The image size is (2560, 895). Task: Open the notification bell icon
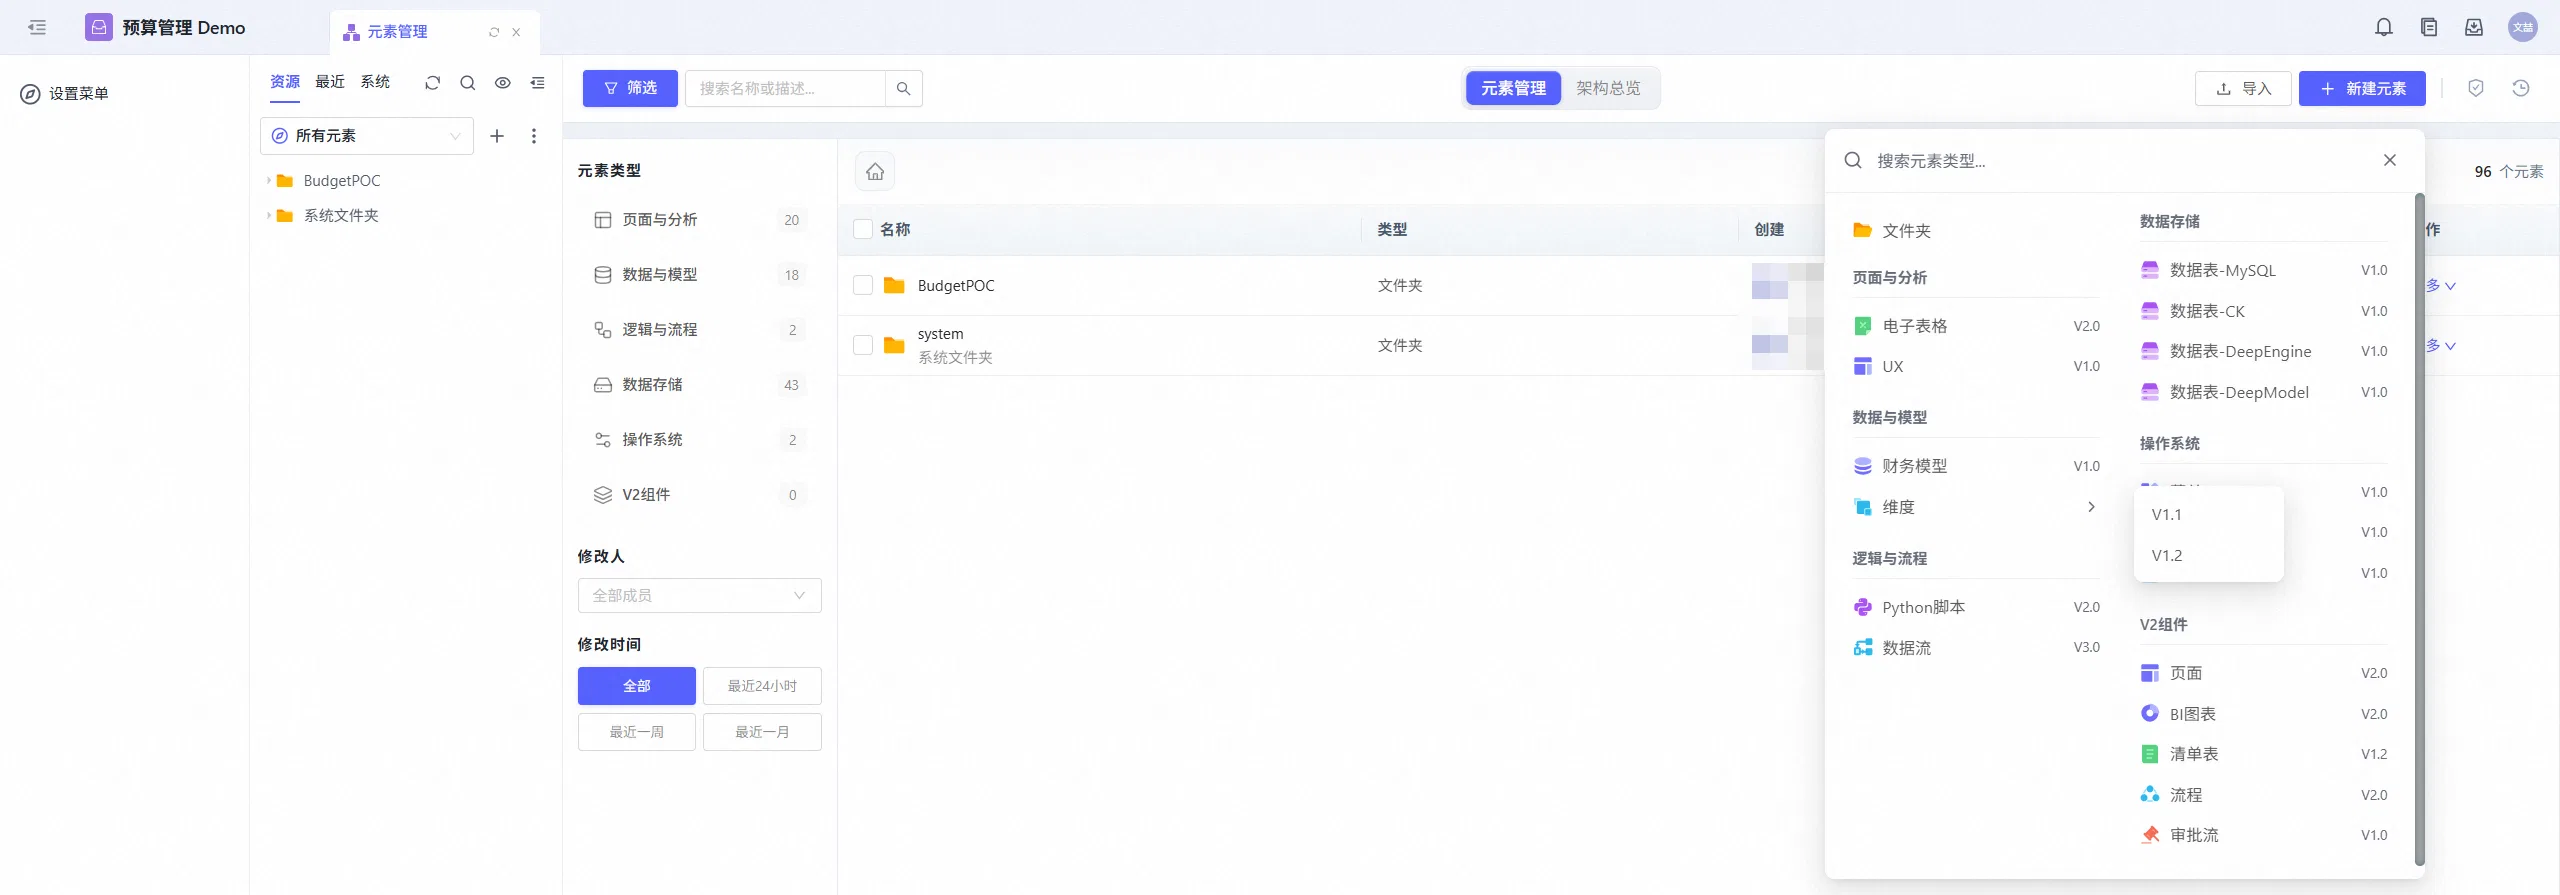(2384, 27)
